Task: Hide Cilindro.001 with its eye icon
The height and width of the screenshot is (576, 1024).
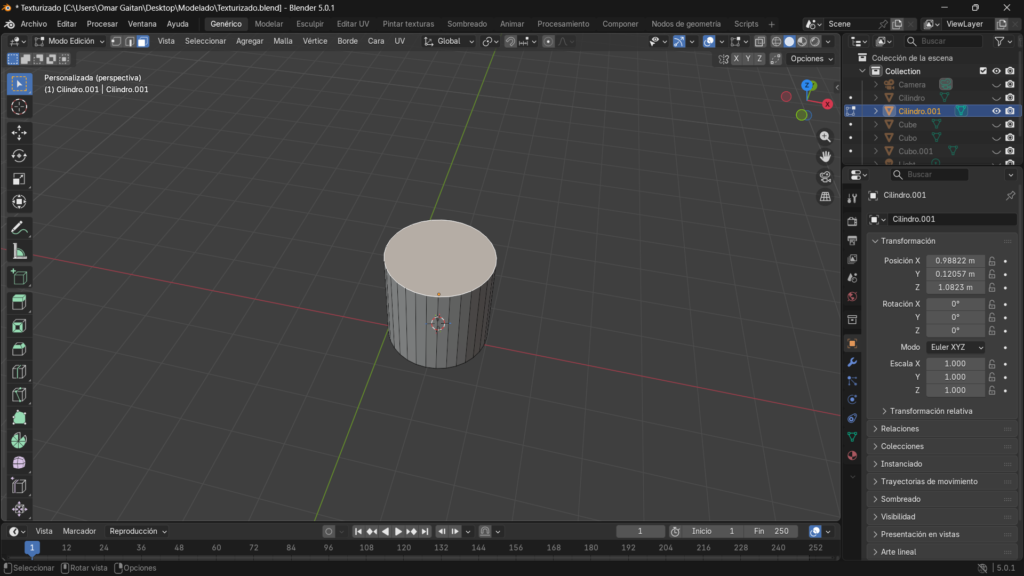Action: (996, 111)
